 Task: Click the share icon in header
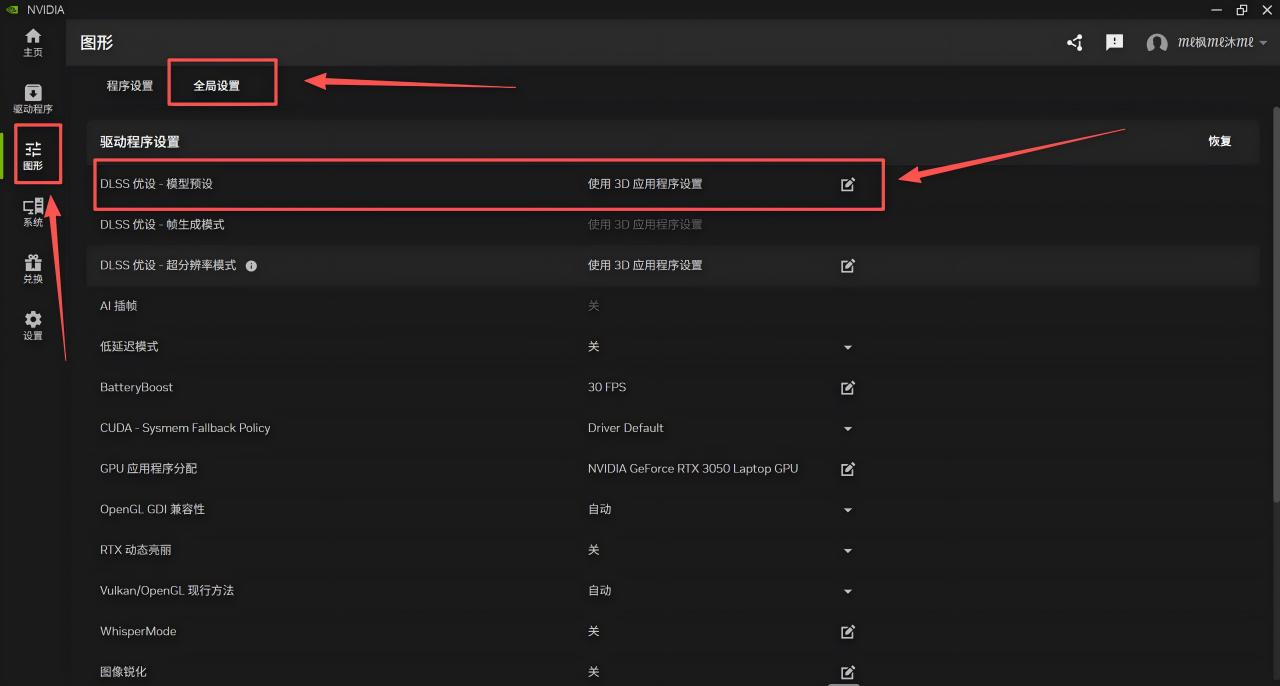click(x=1075, y=43)
